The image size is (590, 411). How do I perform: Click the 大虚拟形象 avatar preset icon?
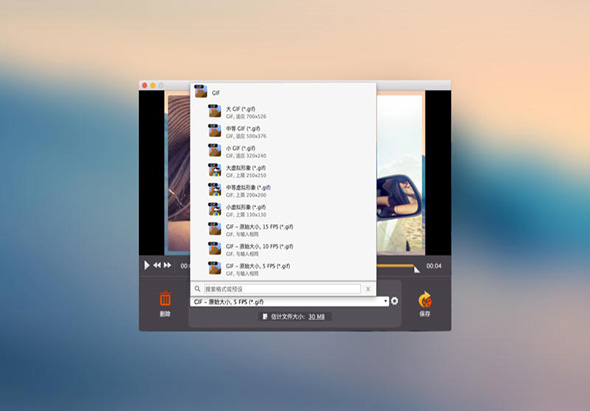pyautogui.click(x=214, y=170)
